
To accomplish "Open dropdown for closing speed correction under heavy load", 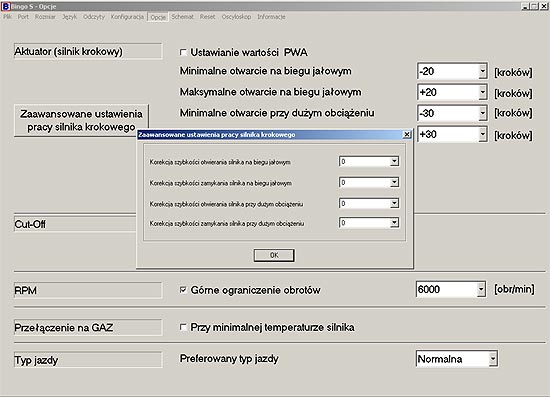I will [x=394, y=223].
